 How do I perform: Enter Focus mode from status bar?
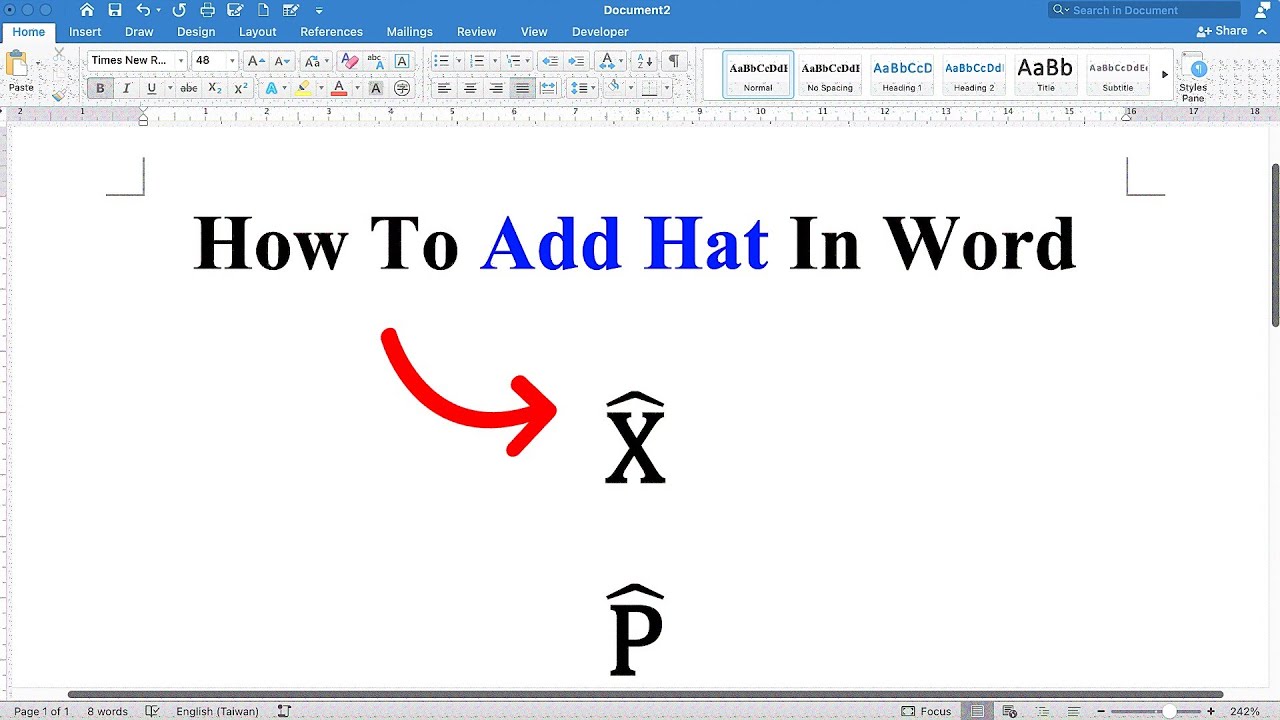[926, 711]
